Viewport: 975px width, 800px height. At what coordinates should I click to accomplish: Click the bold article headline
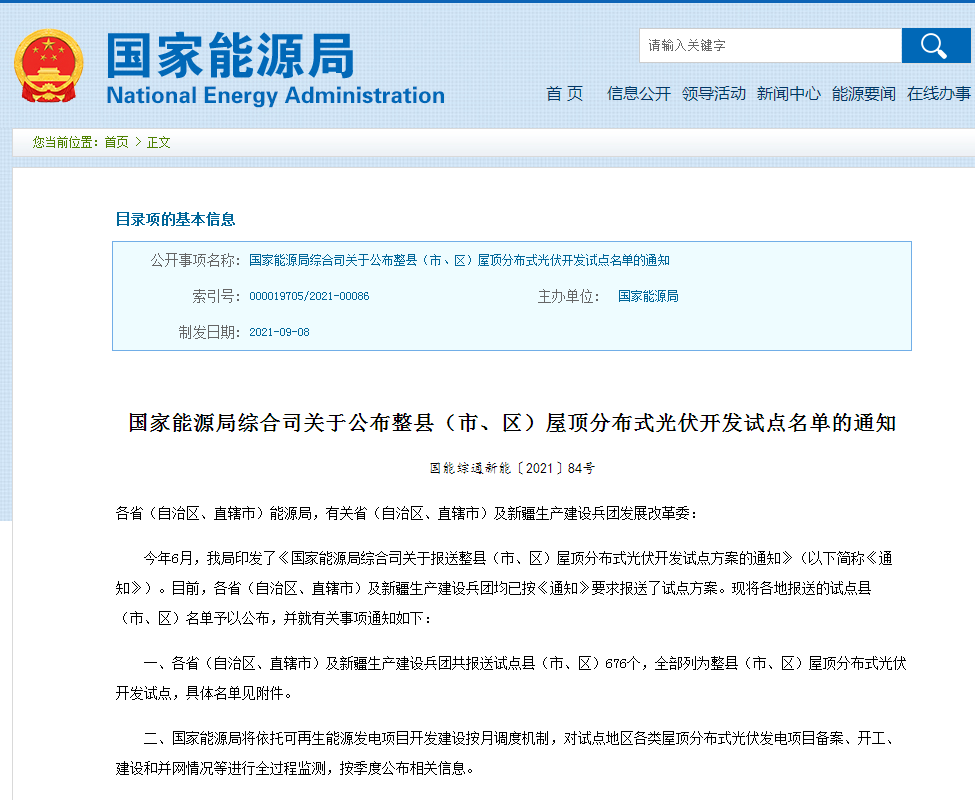(x=512, y=423)
